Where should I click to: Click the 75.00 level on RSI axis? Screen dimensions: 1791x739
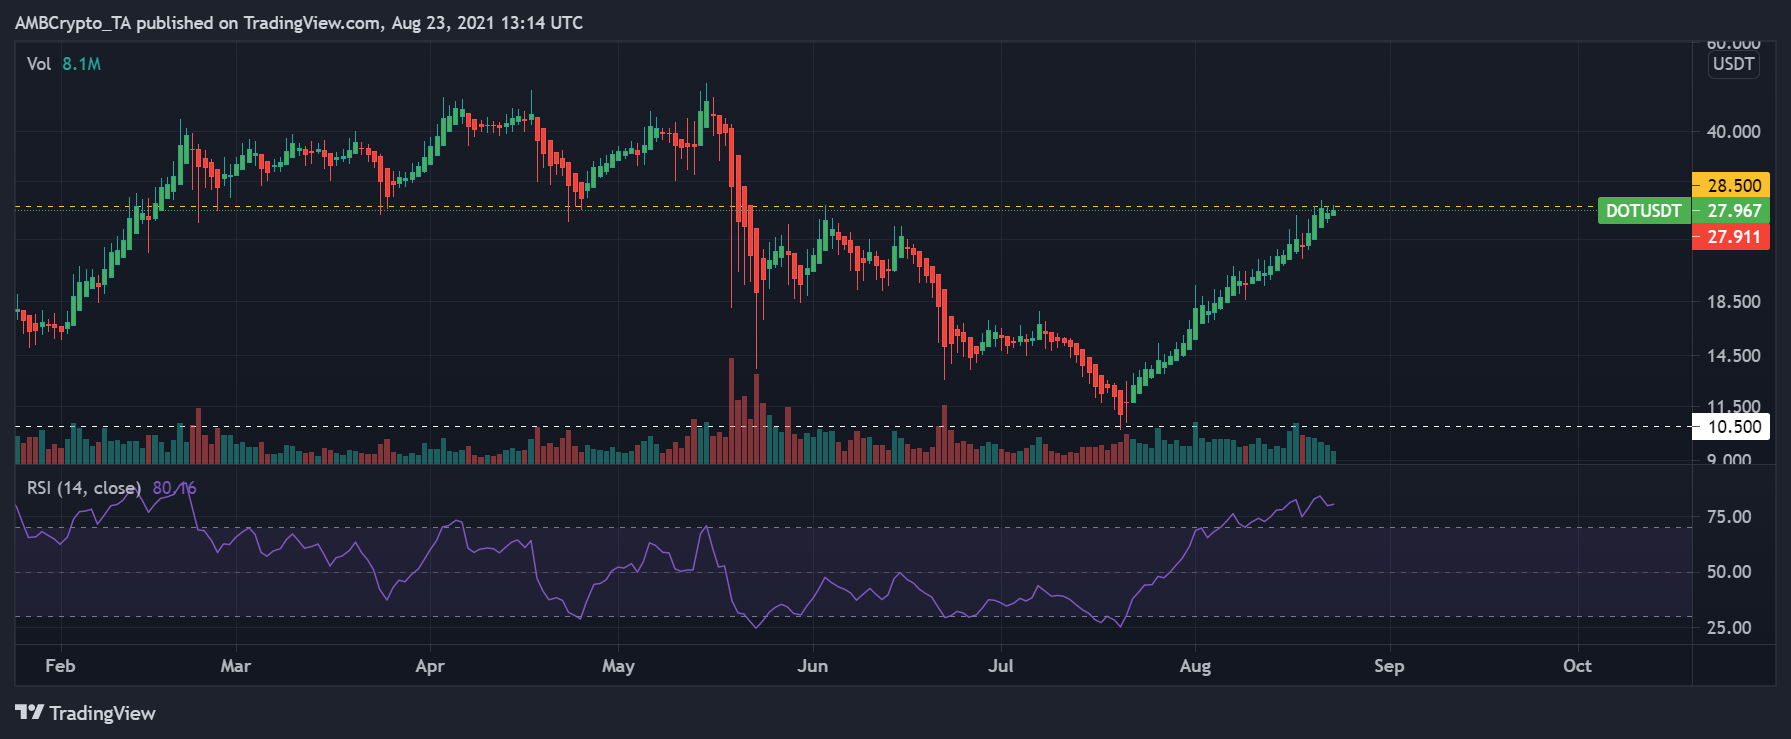tap(1729, 517)
